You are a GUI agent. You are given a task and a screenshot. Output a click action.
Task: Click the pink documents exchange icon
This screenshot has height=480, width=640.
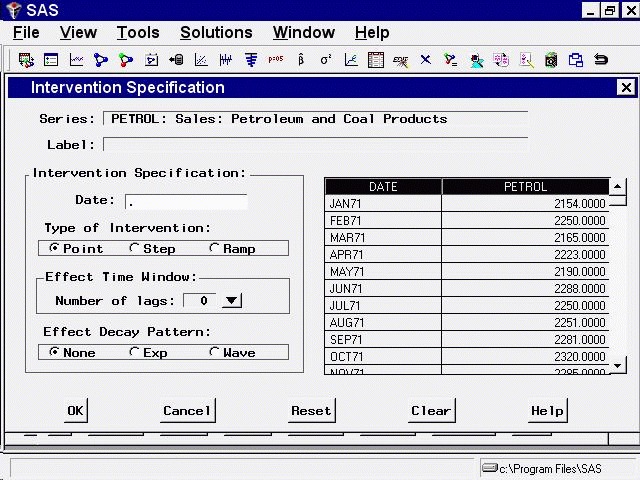pyautogui.click(x=501, y=60)
